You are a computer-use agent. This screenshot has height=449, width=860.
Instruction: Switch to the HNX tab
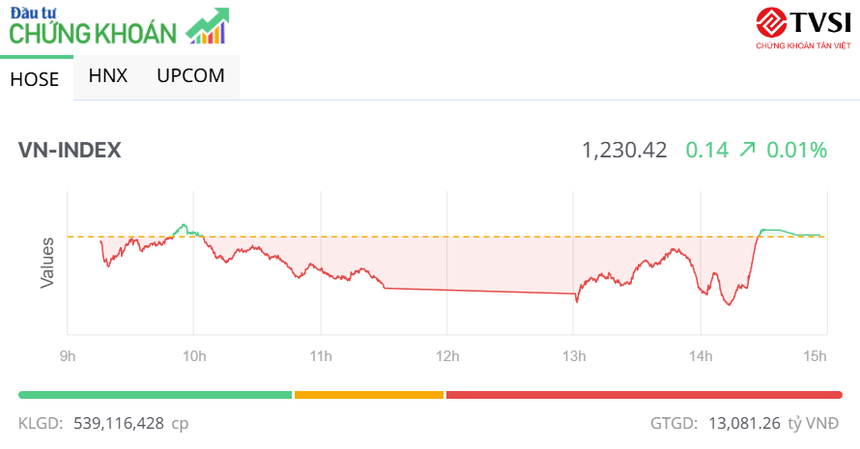click(x=108, y=76)
